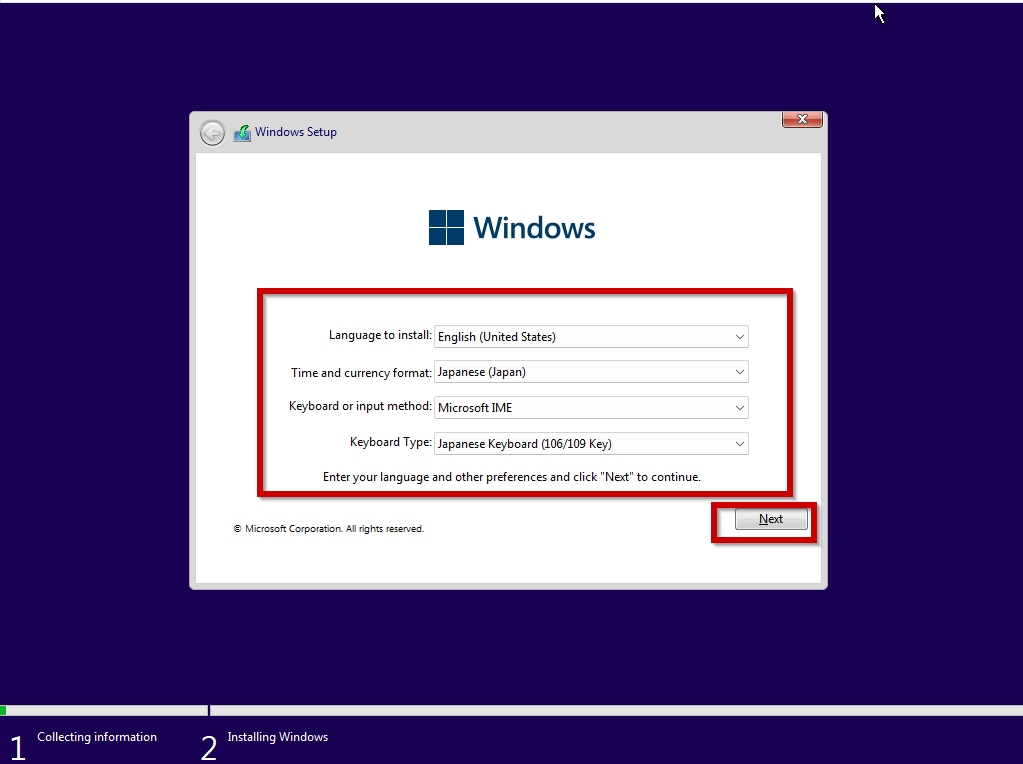Viewport: 1023px width, 764px height.
Task: Click Next to continue setup
Action: point(771,519)
